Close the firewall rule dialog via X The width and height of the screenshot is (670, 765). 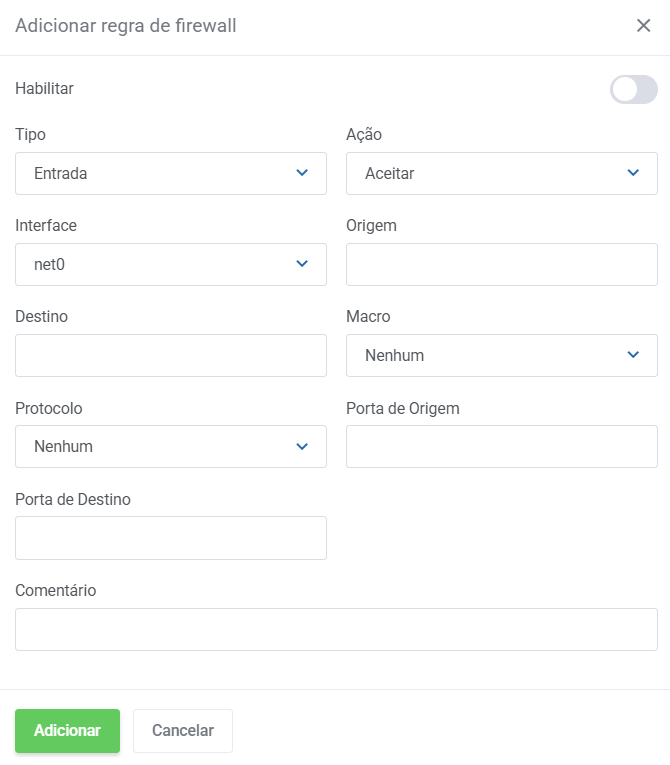(x=643, y=26)
